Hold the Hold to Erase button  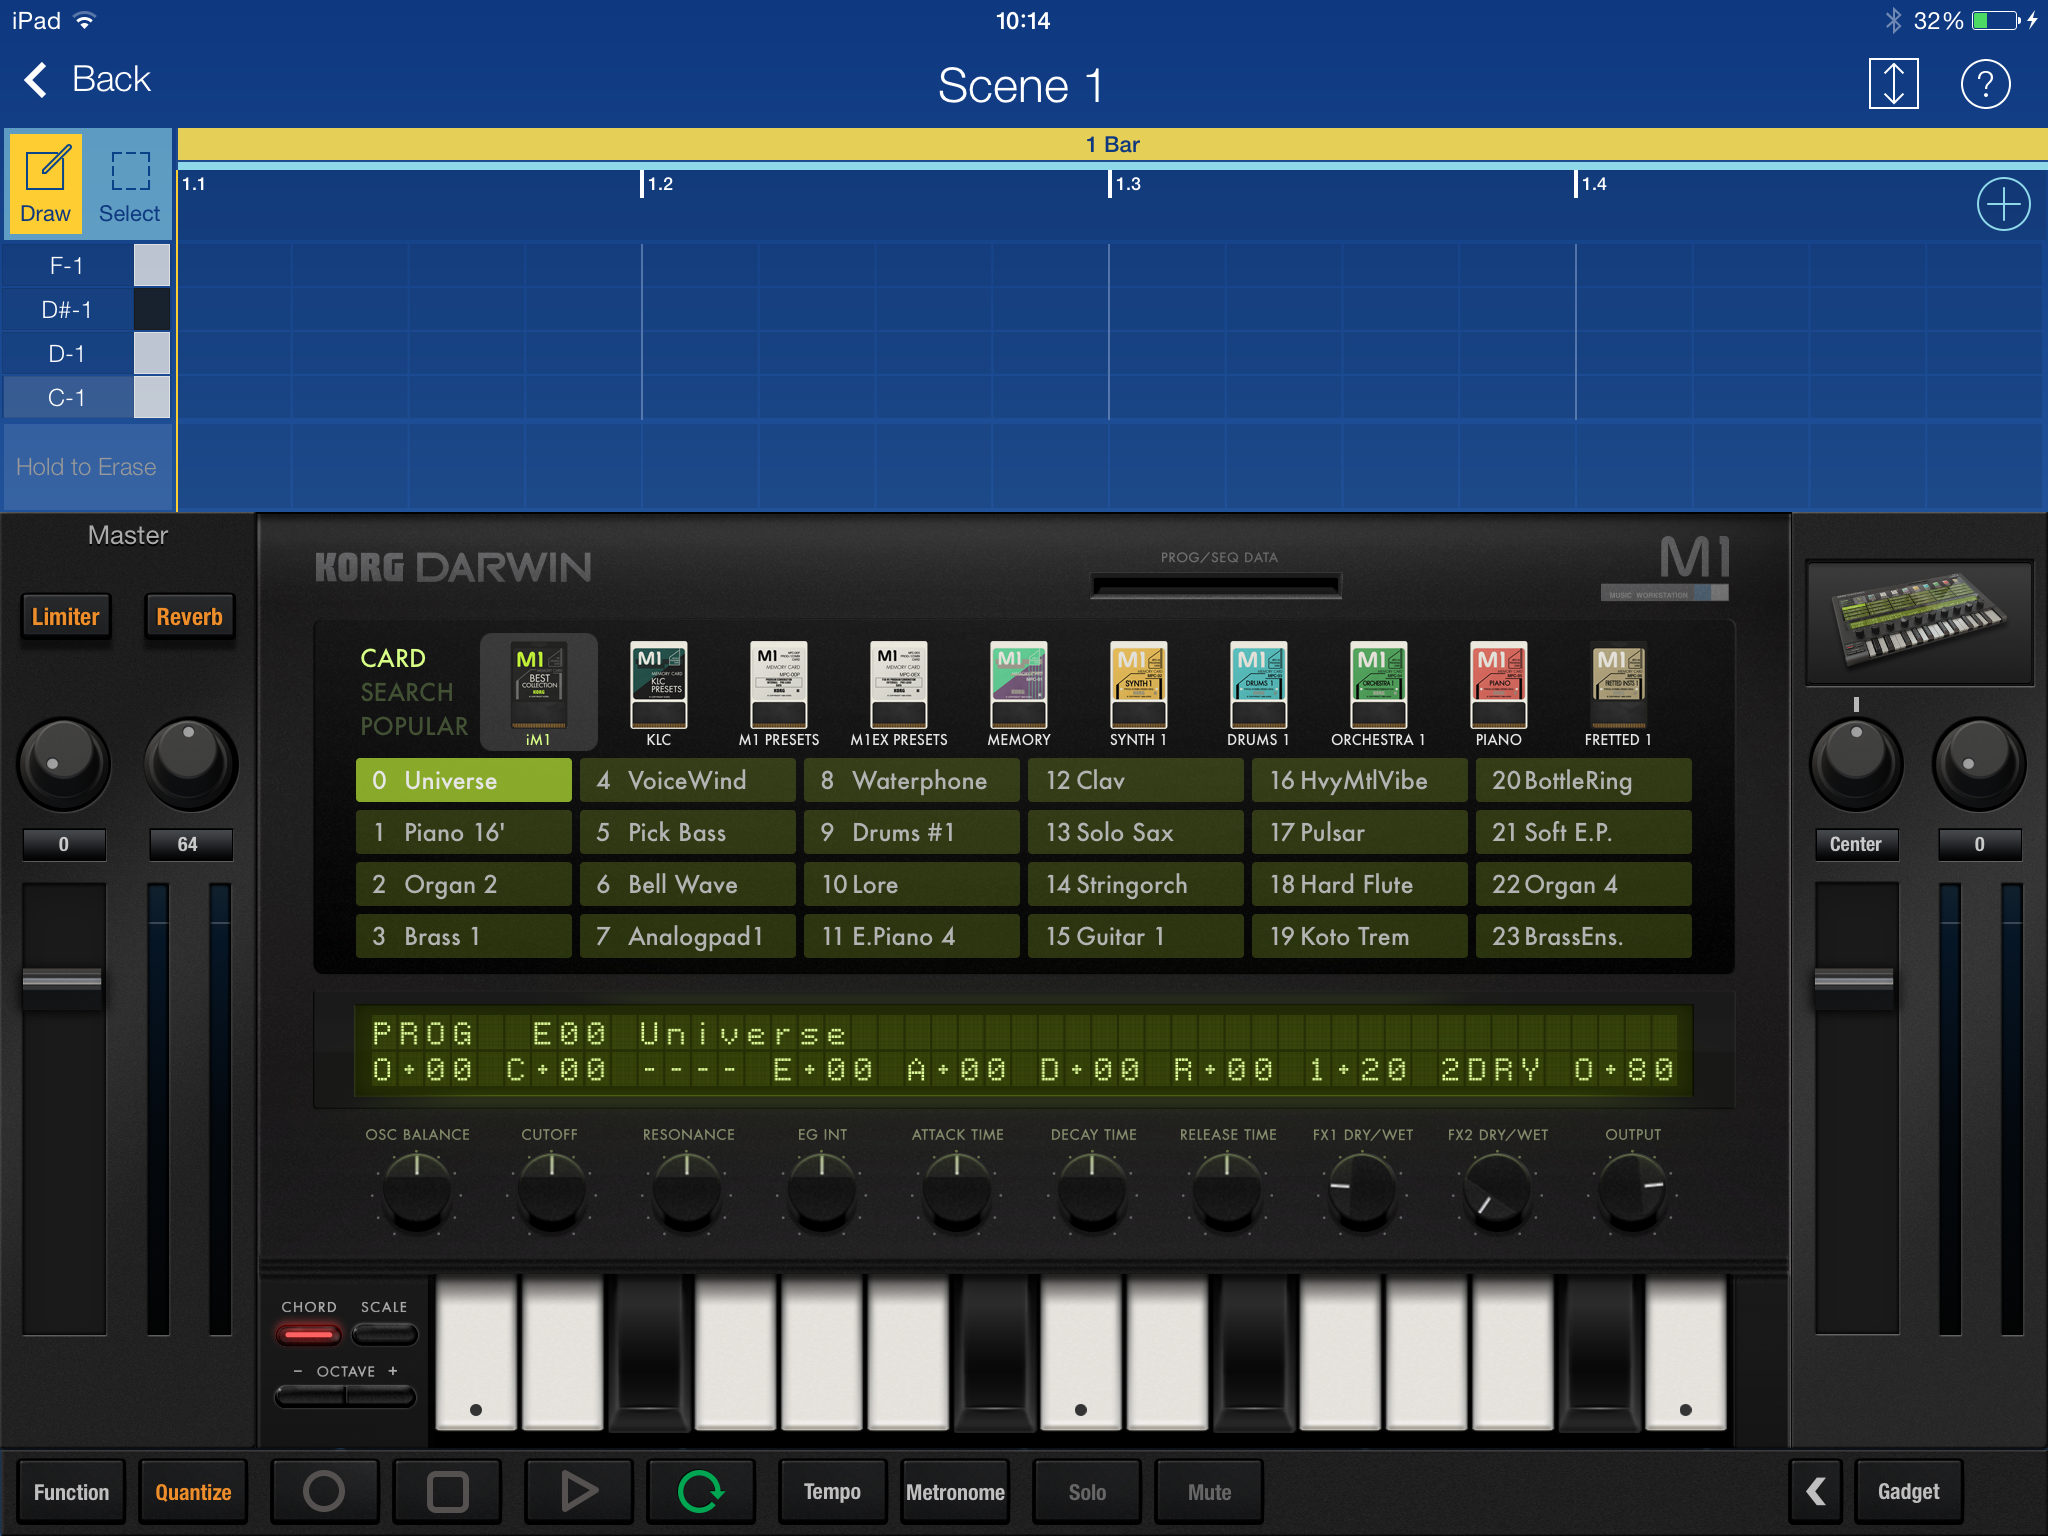point(87,467)
